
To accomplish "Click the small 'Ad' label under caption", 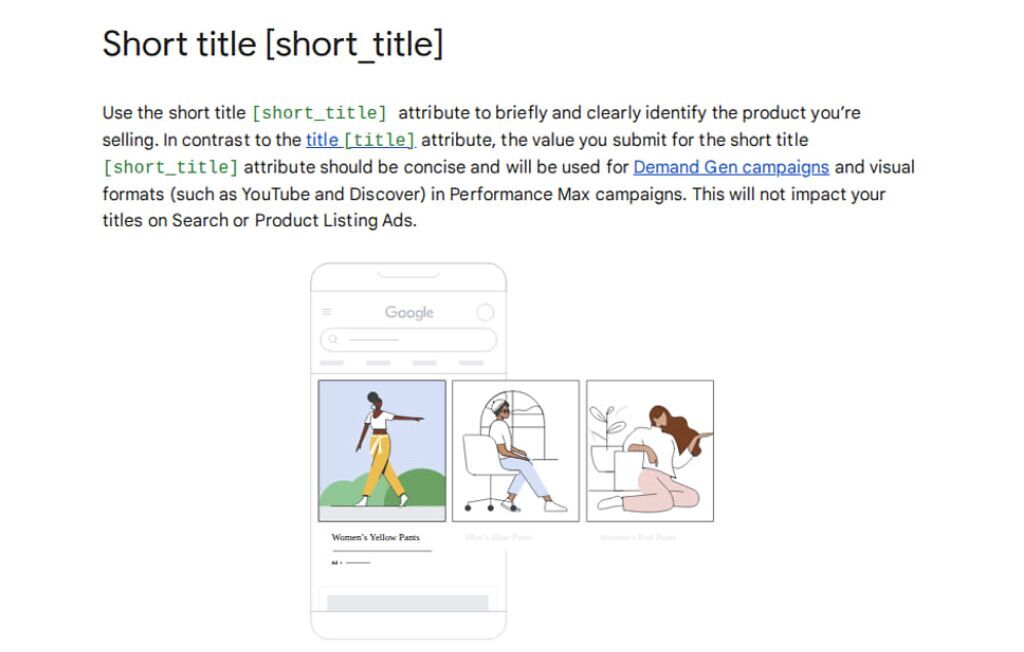I will click(335, 562).
